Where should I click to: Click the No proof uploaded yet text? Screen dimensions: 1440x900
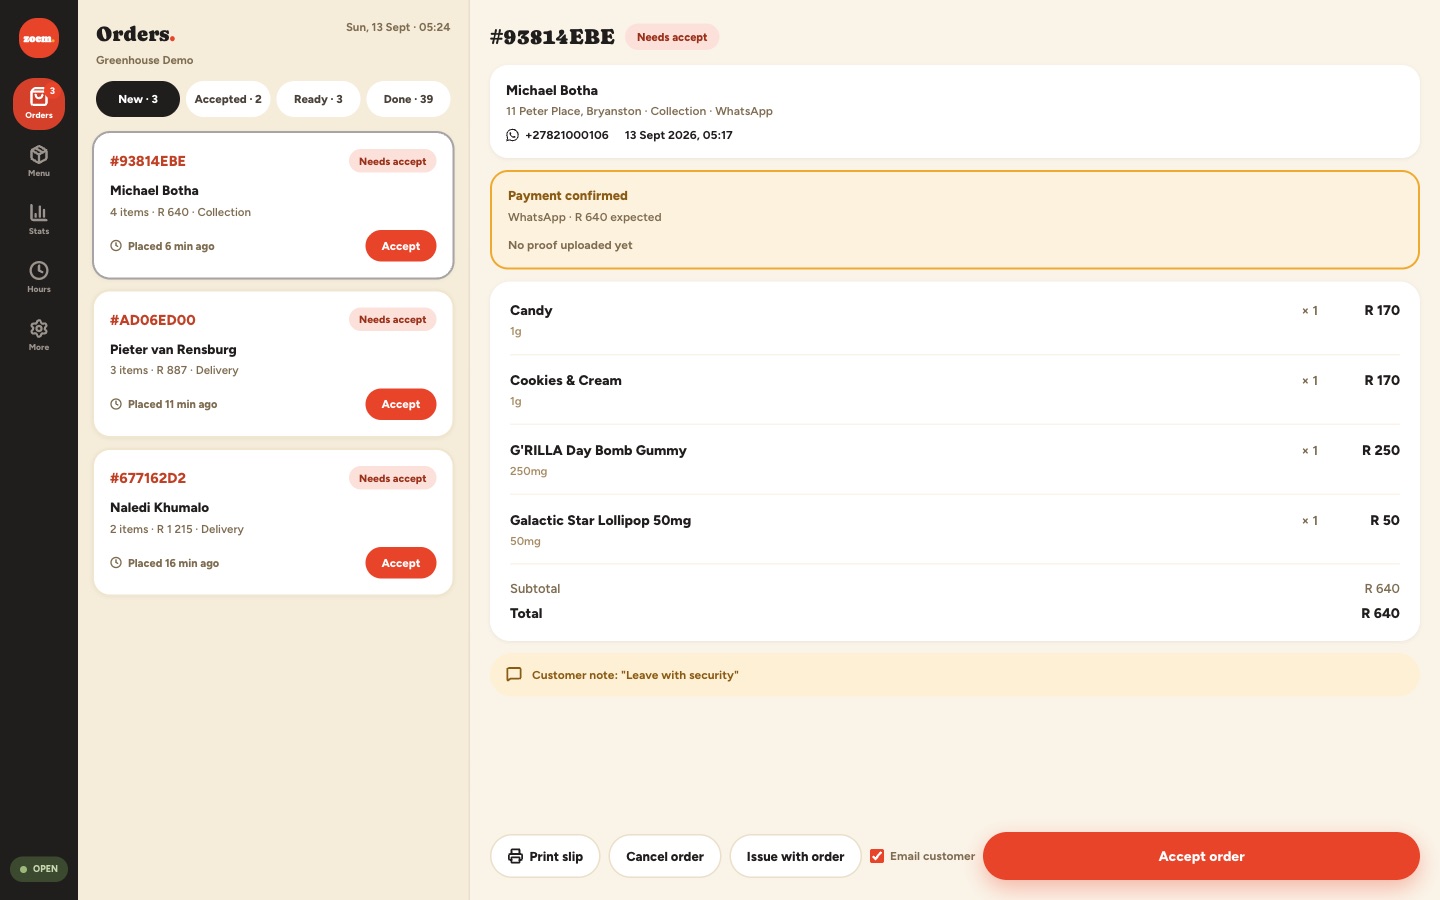point(570,245)
